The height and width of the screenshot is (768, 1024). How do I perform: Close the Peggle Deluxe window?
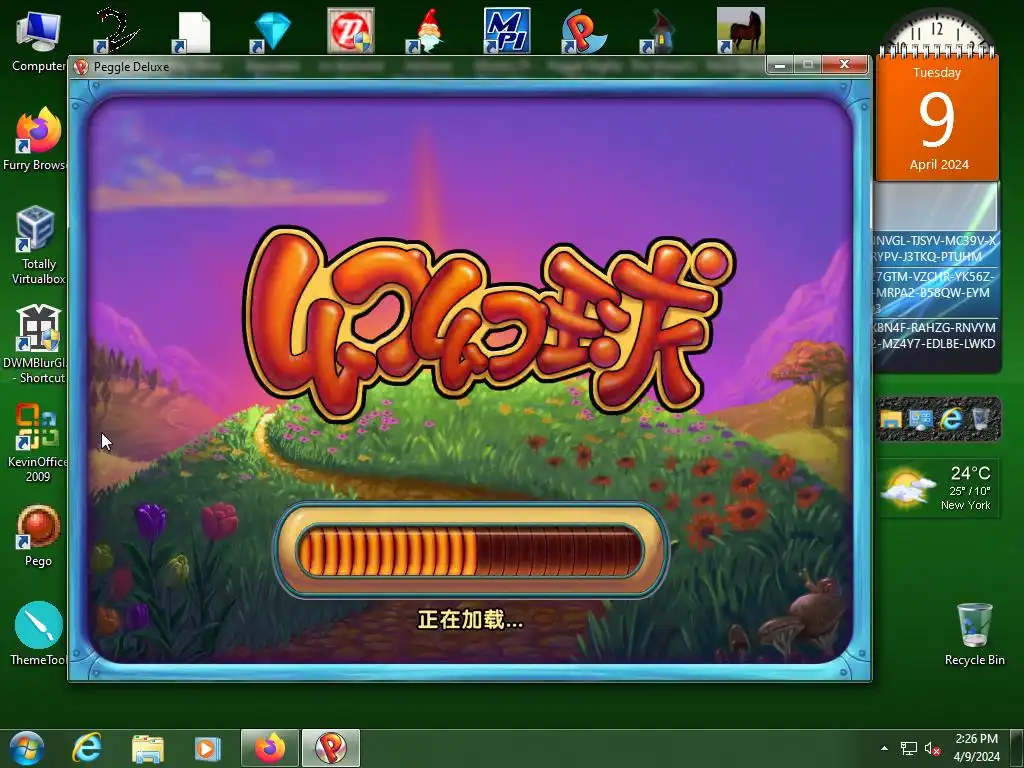click(844, 64)
